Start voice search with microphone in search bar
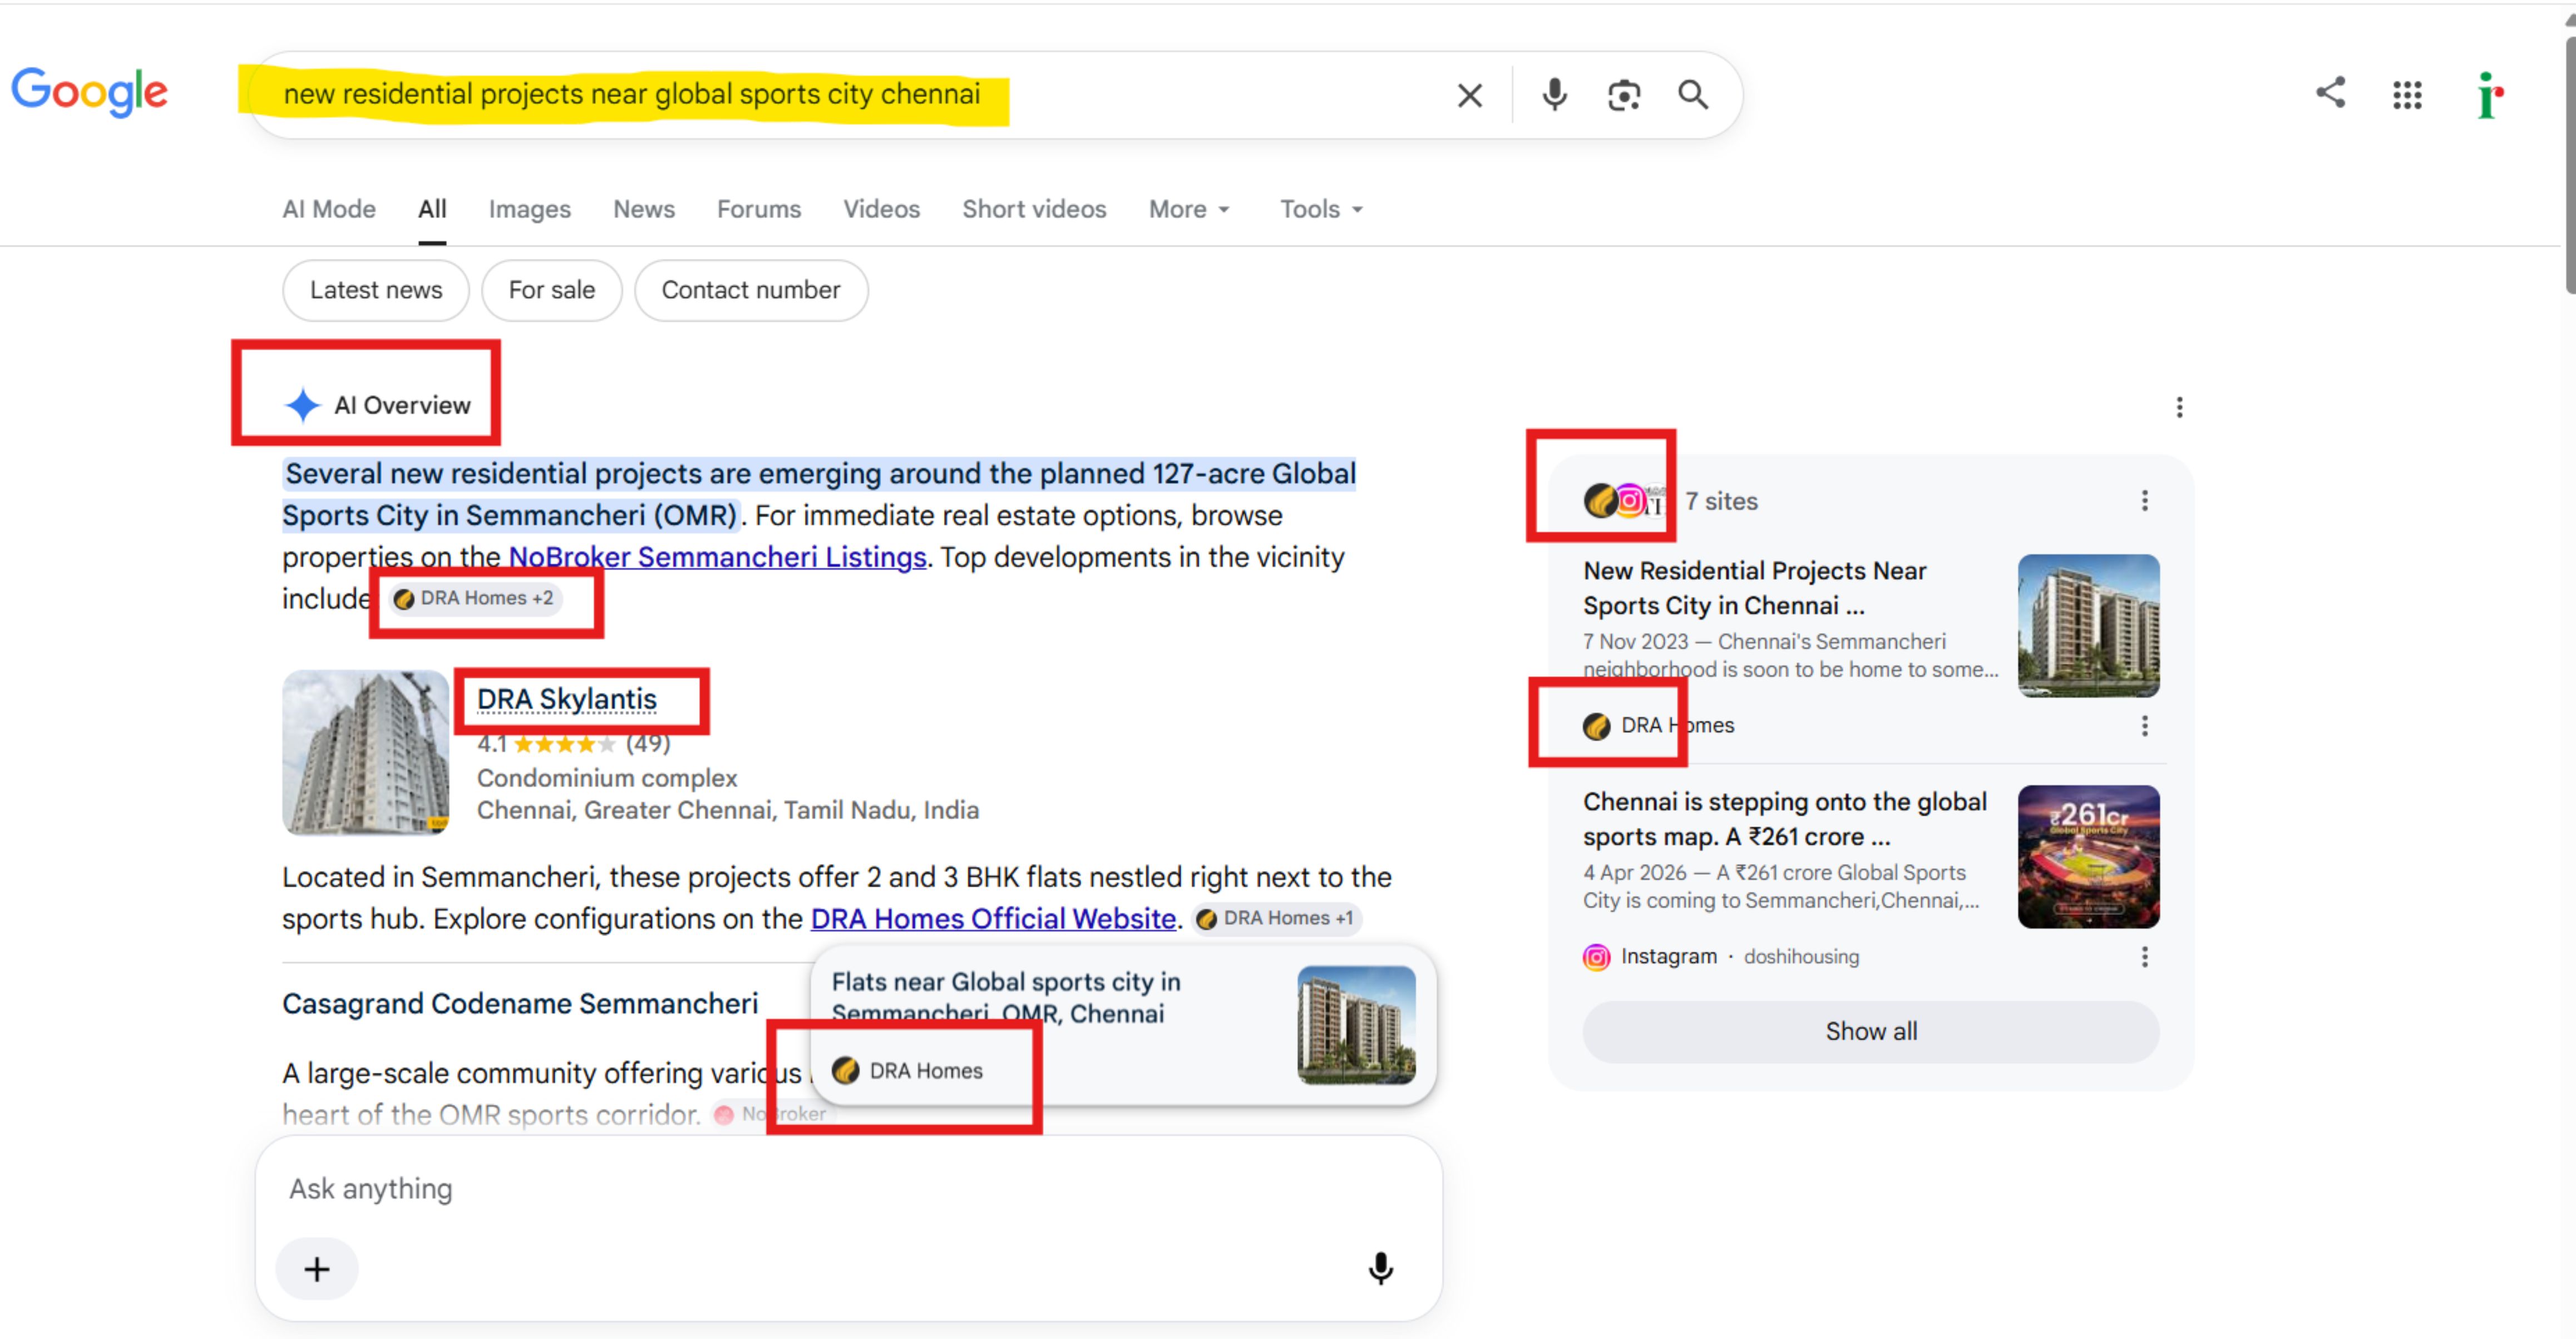Screen dimensions: 2576x1339 tap(1554, 95)
